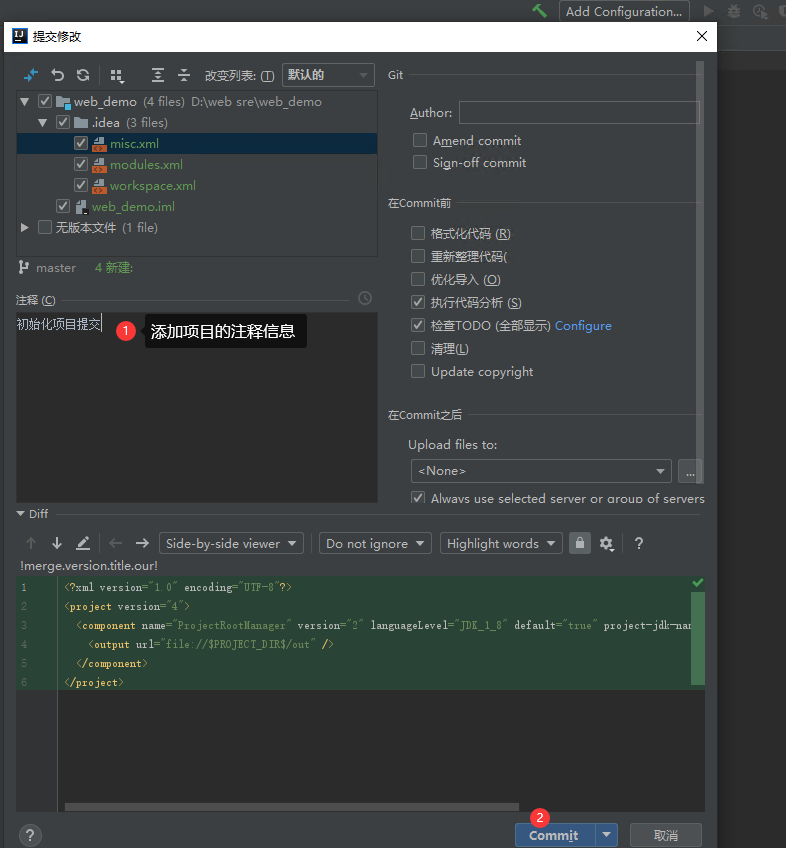Screen dimensions: 786x848
Task: Click the Run play icon in main toolbar
Action: click(709, 10)
